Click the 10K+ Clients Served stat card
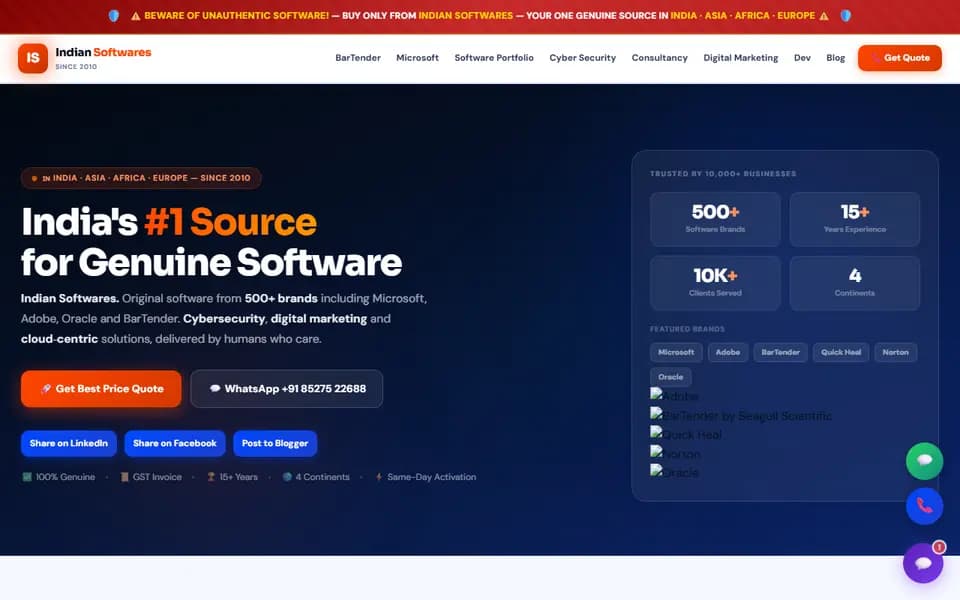960x600 pixels. coord(715,283)
